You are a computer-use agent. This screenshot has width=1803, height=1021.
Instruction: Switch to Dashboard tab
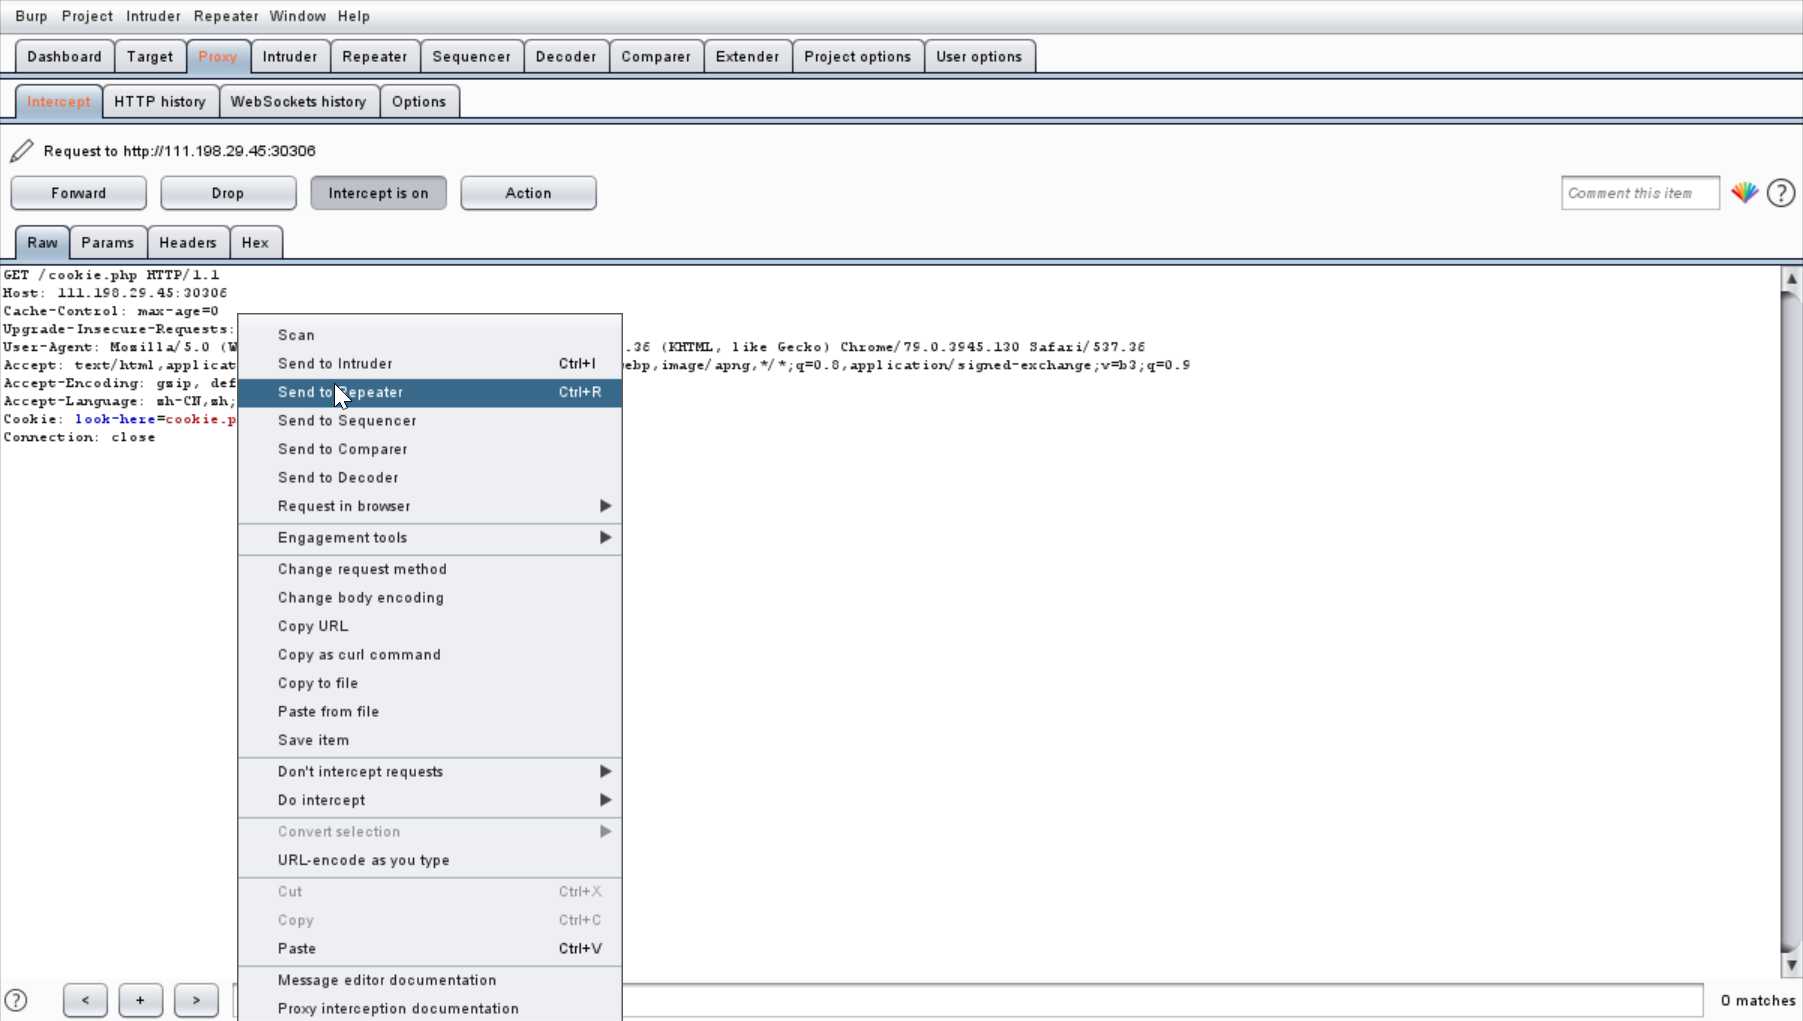tap(64, 57)
